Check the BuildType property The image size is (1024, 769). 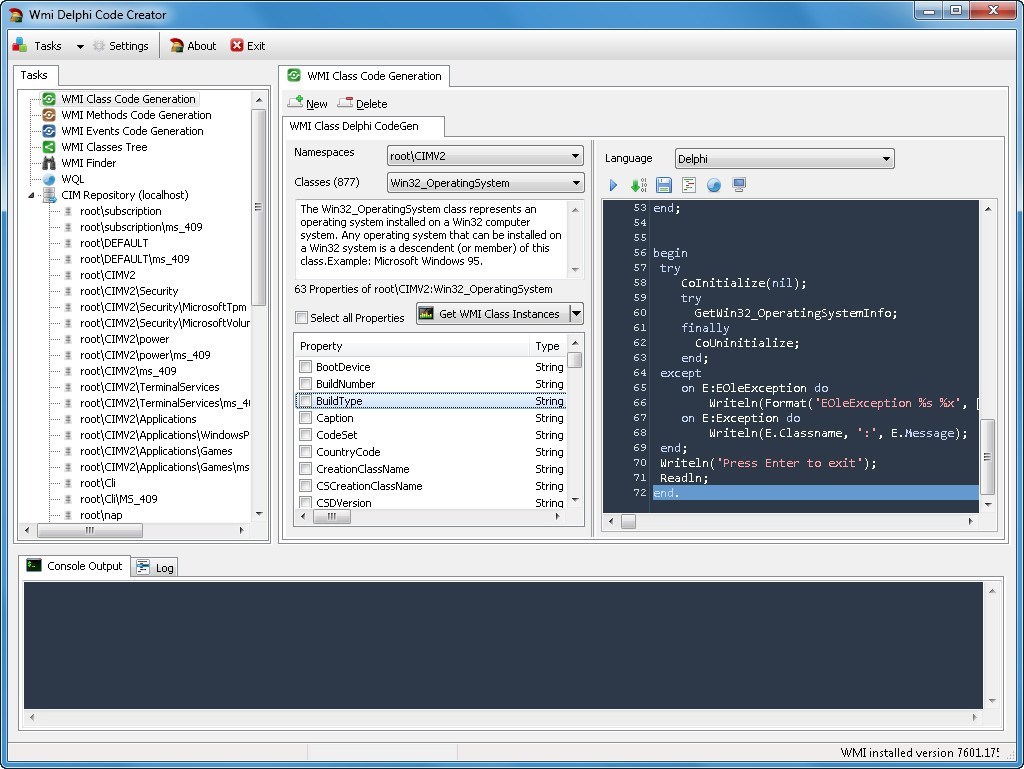pos(305,400)
